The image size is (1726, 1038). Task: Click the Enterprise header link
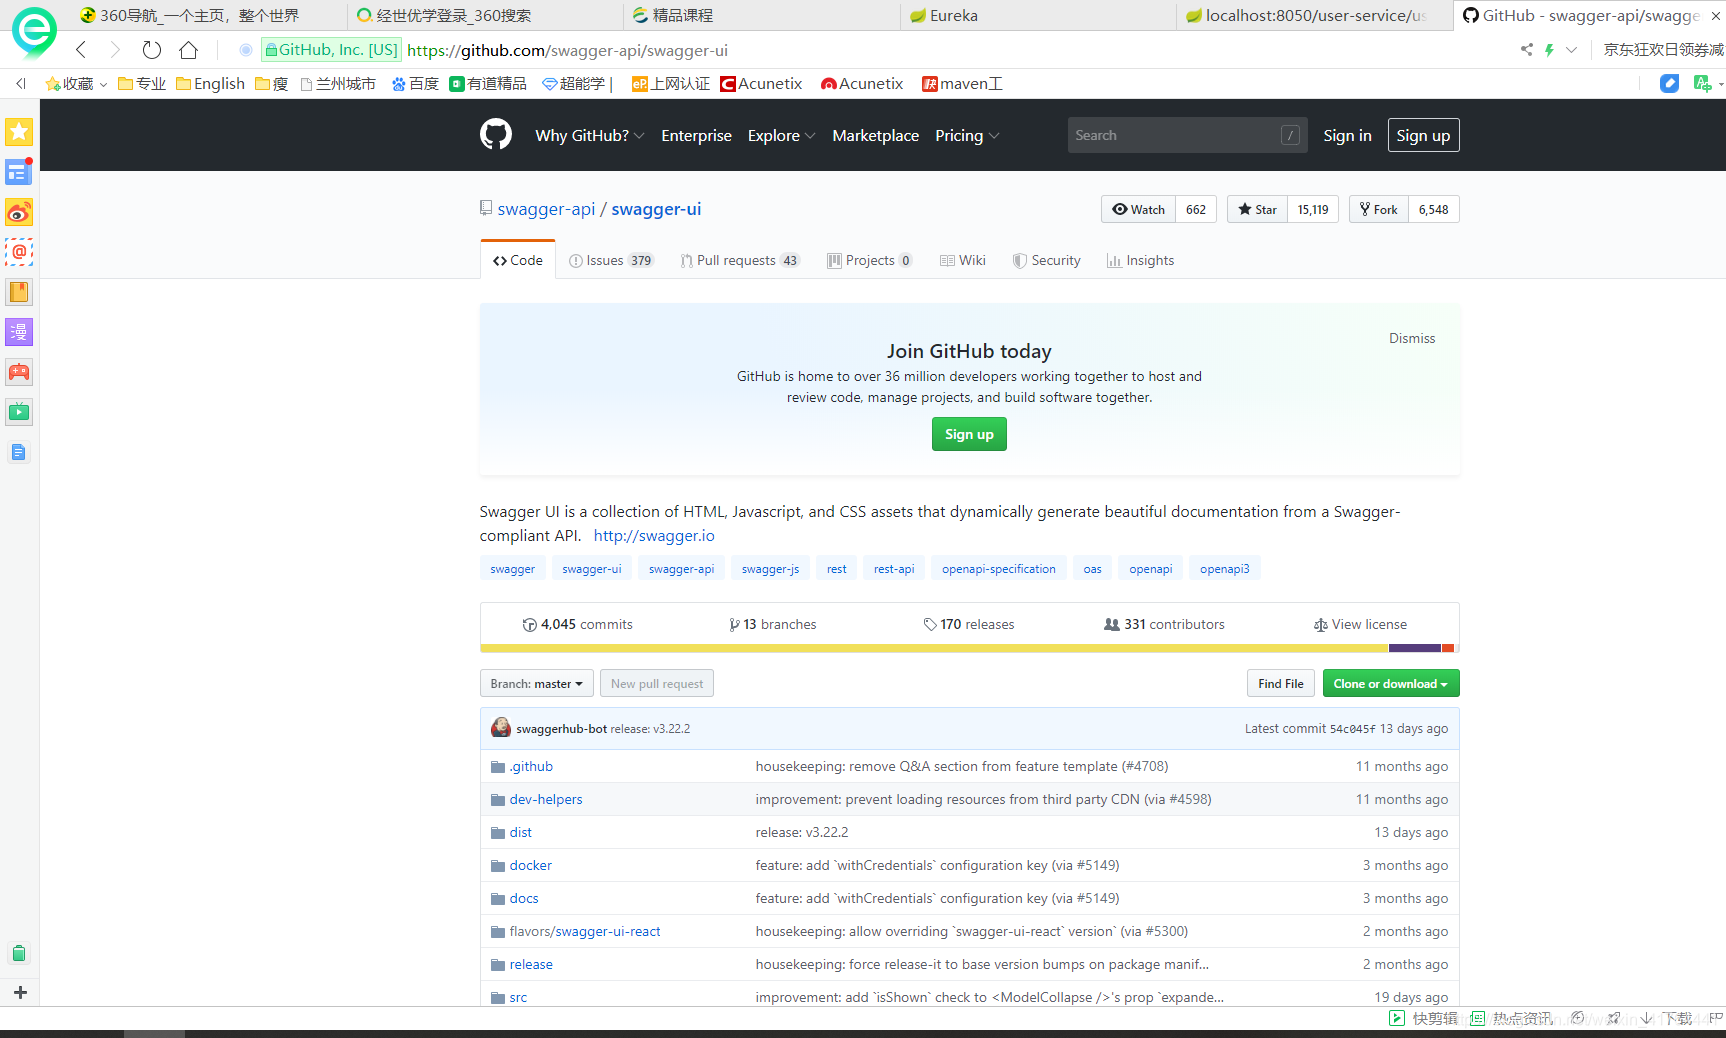696,136
